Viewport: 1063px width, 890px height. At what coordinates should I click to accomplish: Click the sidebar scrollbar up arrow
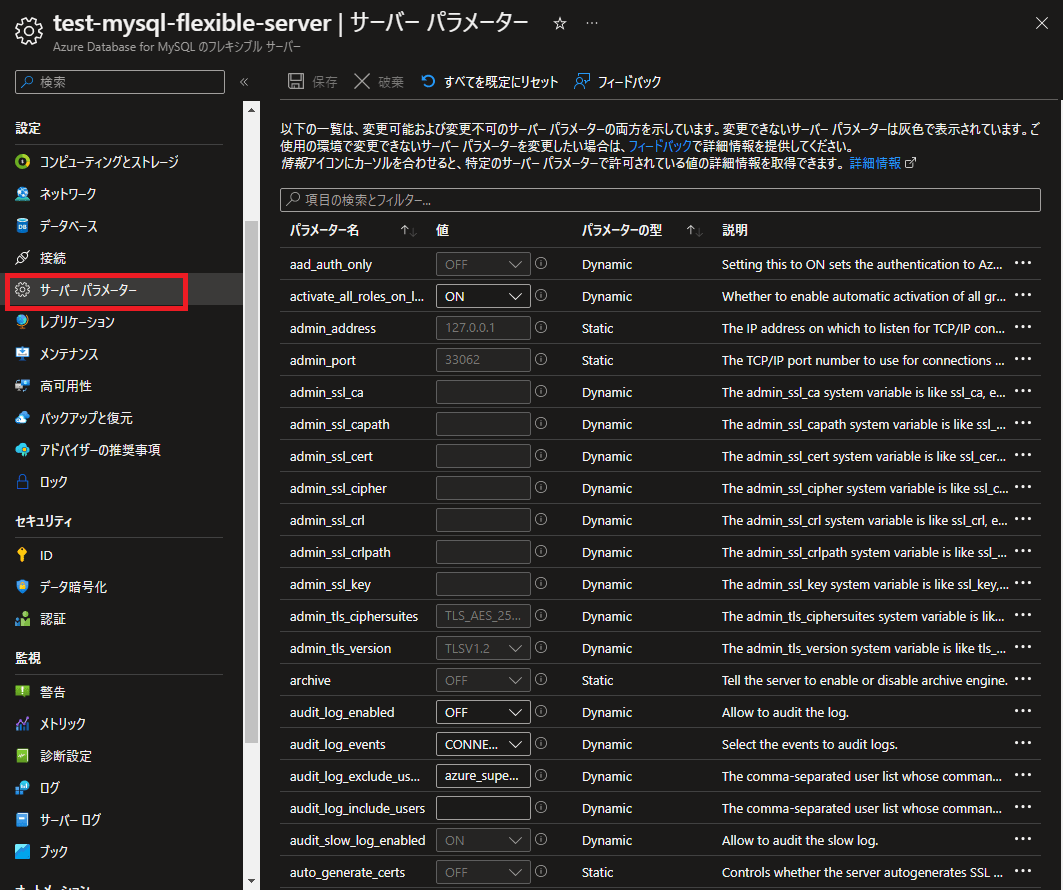click(x=252, y=110)
